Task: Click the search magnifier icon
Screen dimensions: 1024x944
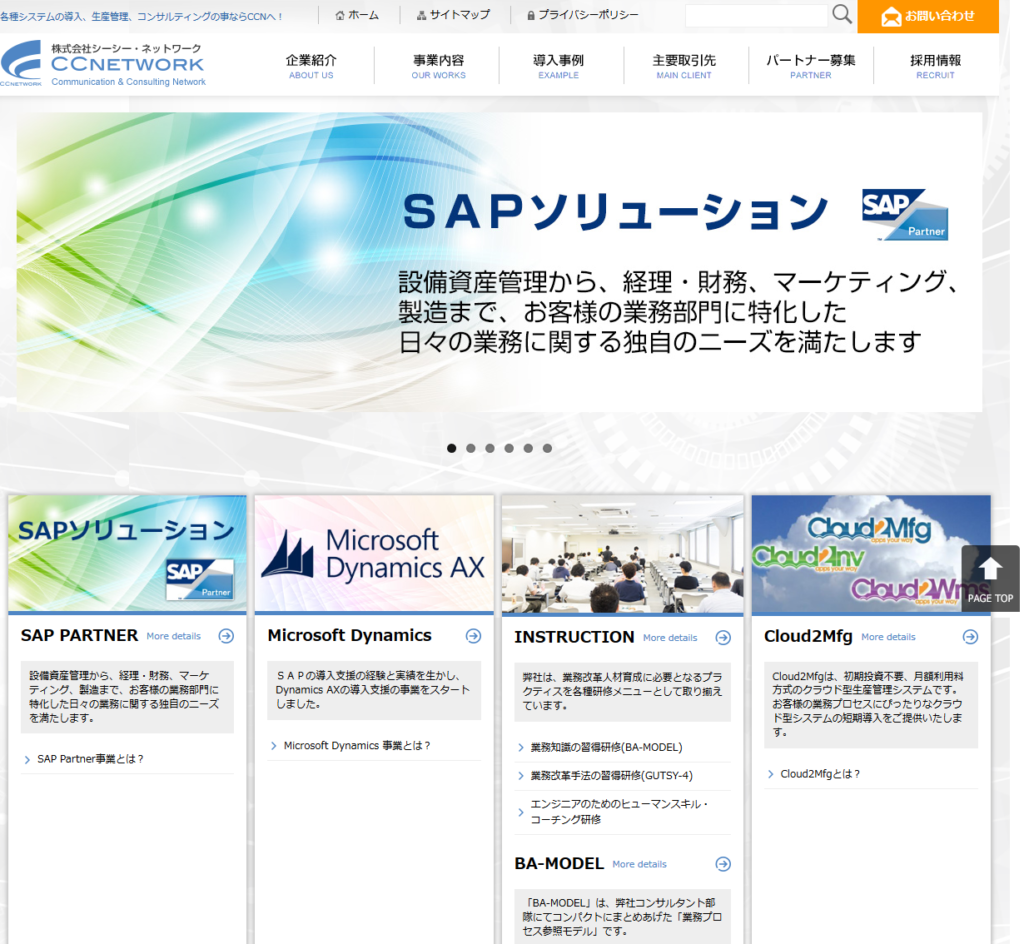Action: (842, 15)
